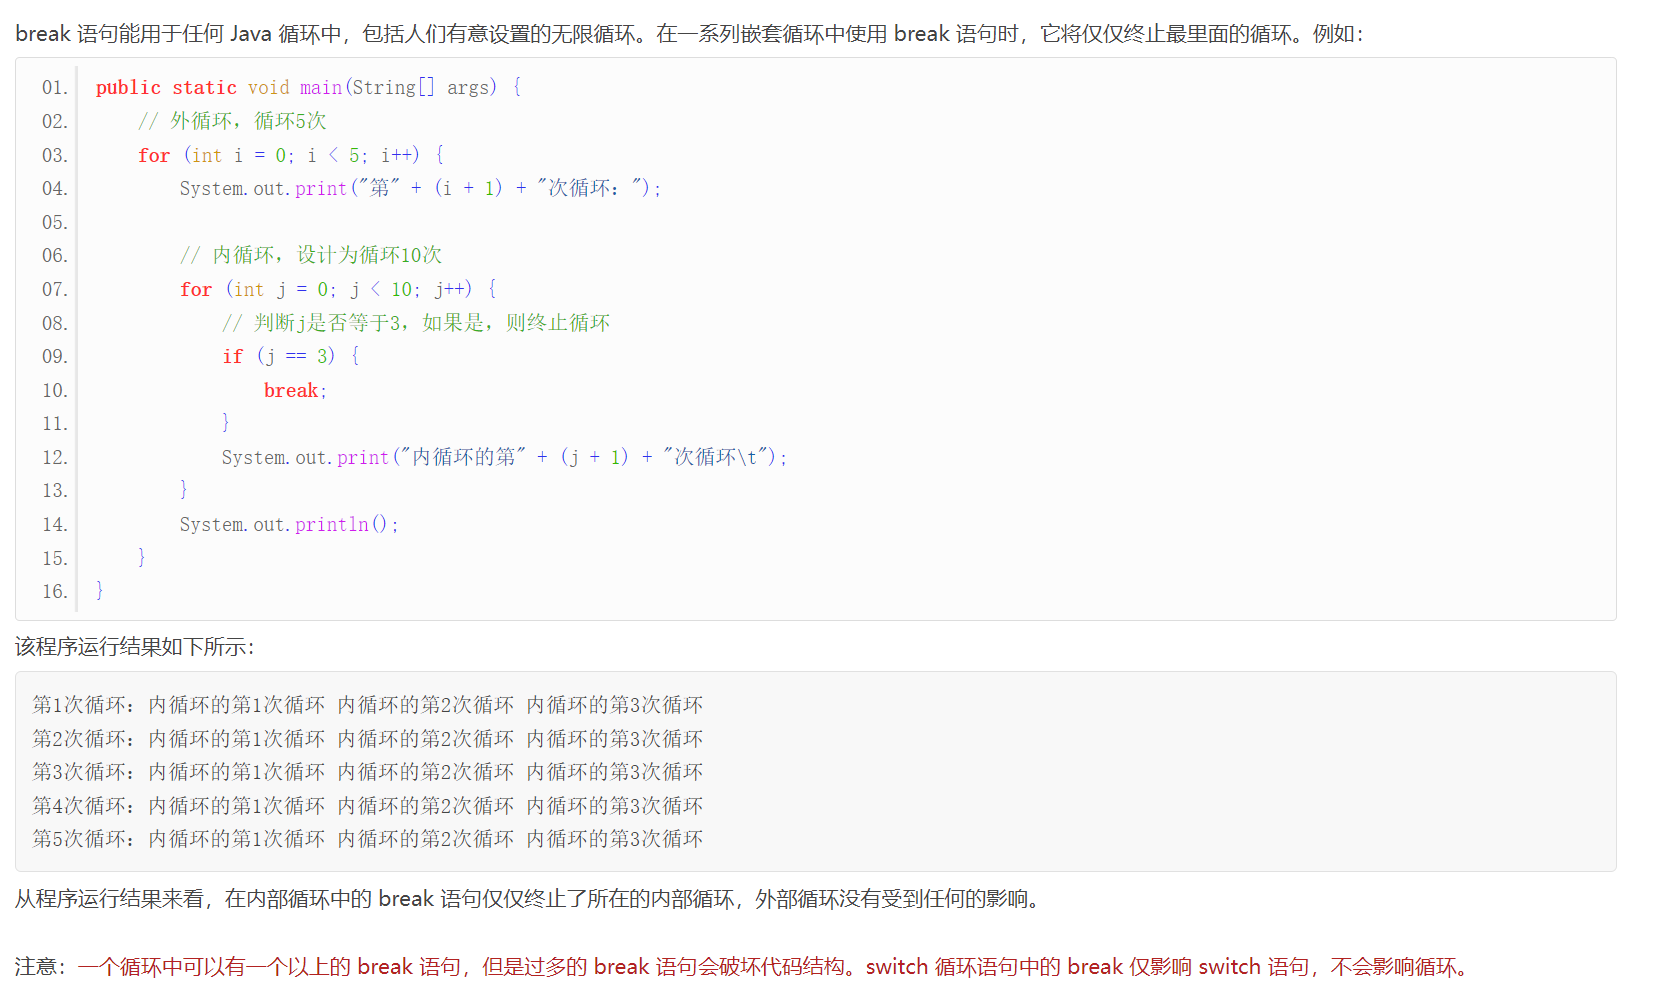Click the outer for loop 'i < 5' line
The height and width of the screenshot is (990, 1658).
click(x=291, y=155)
